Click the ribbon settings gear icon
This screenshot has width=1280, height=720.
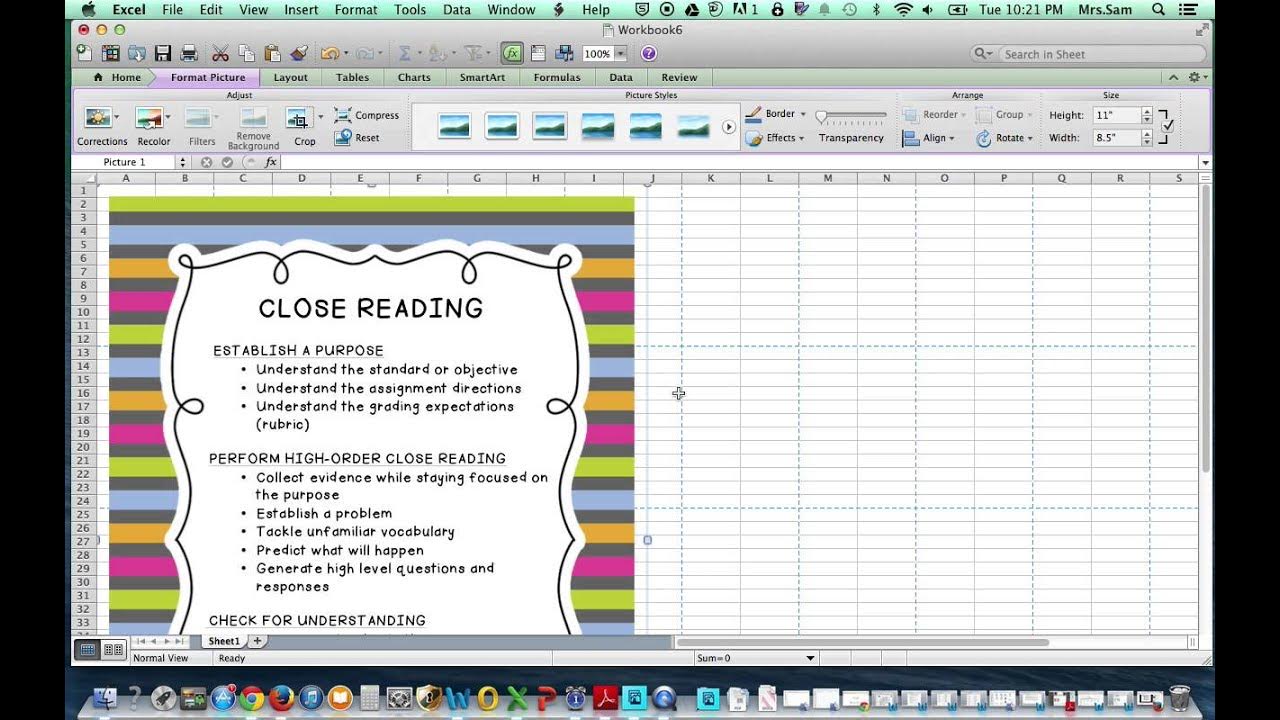coord(1194,77)
